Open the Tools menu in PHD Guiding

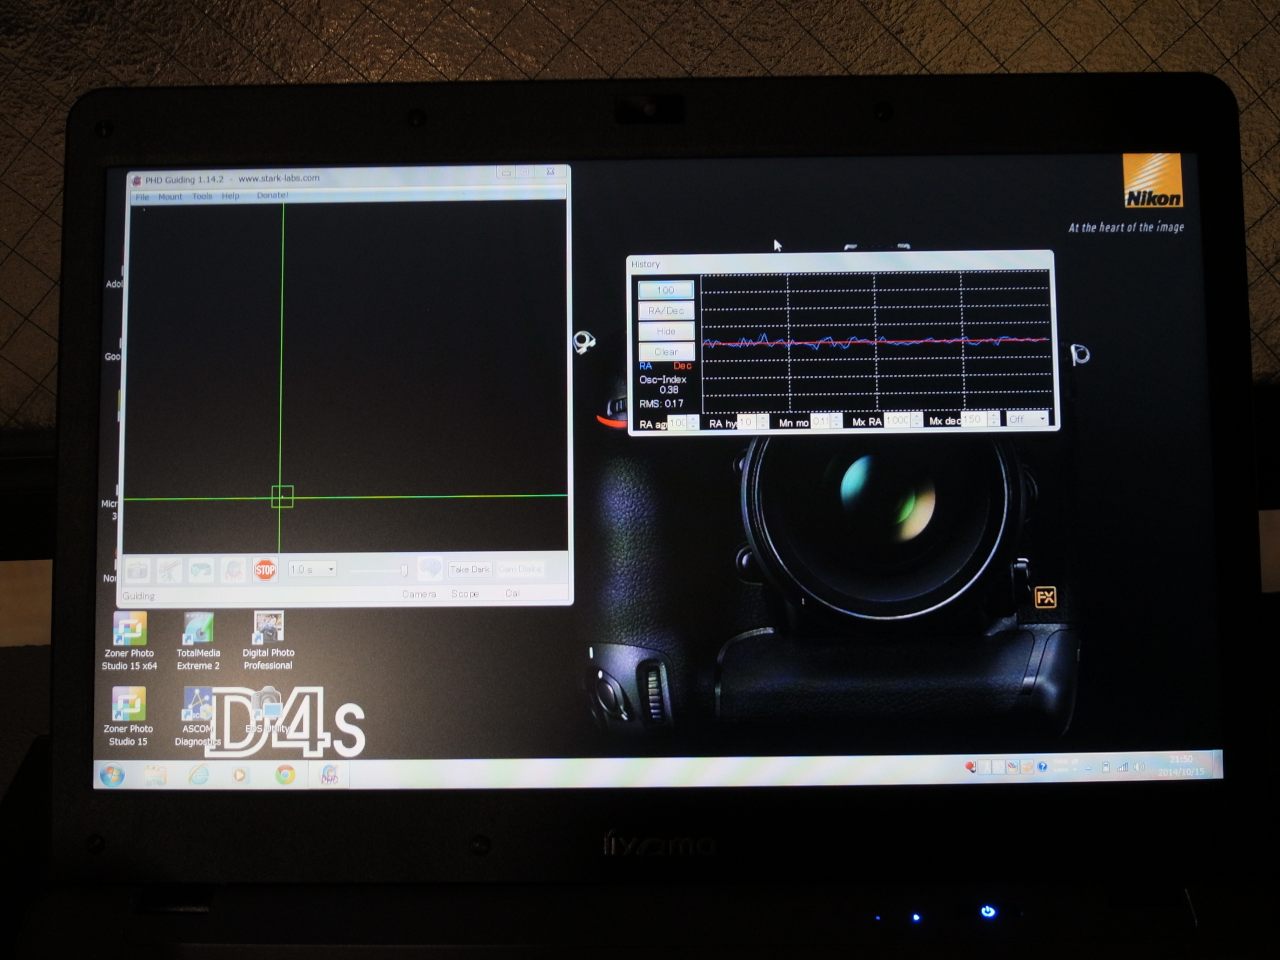tap(202, 196)
